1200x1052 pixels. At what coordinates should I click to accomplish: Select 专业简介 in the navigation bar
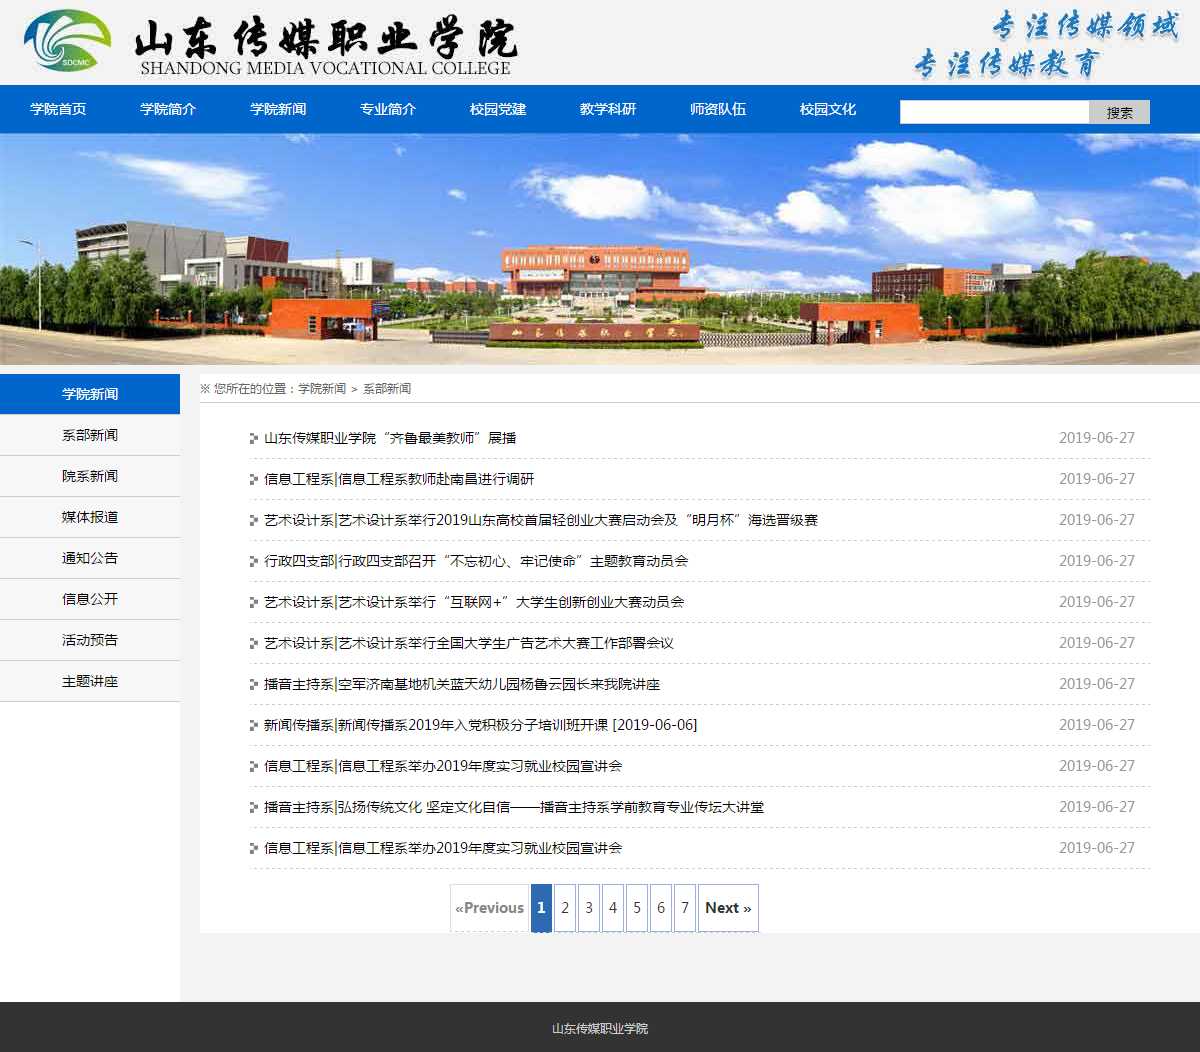tap(388, 109)
